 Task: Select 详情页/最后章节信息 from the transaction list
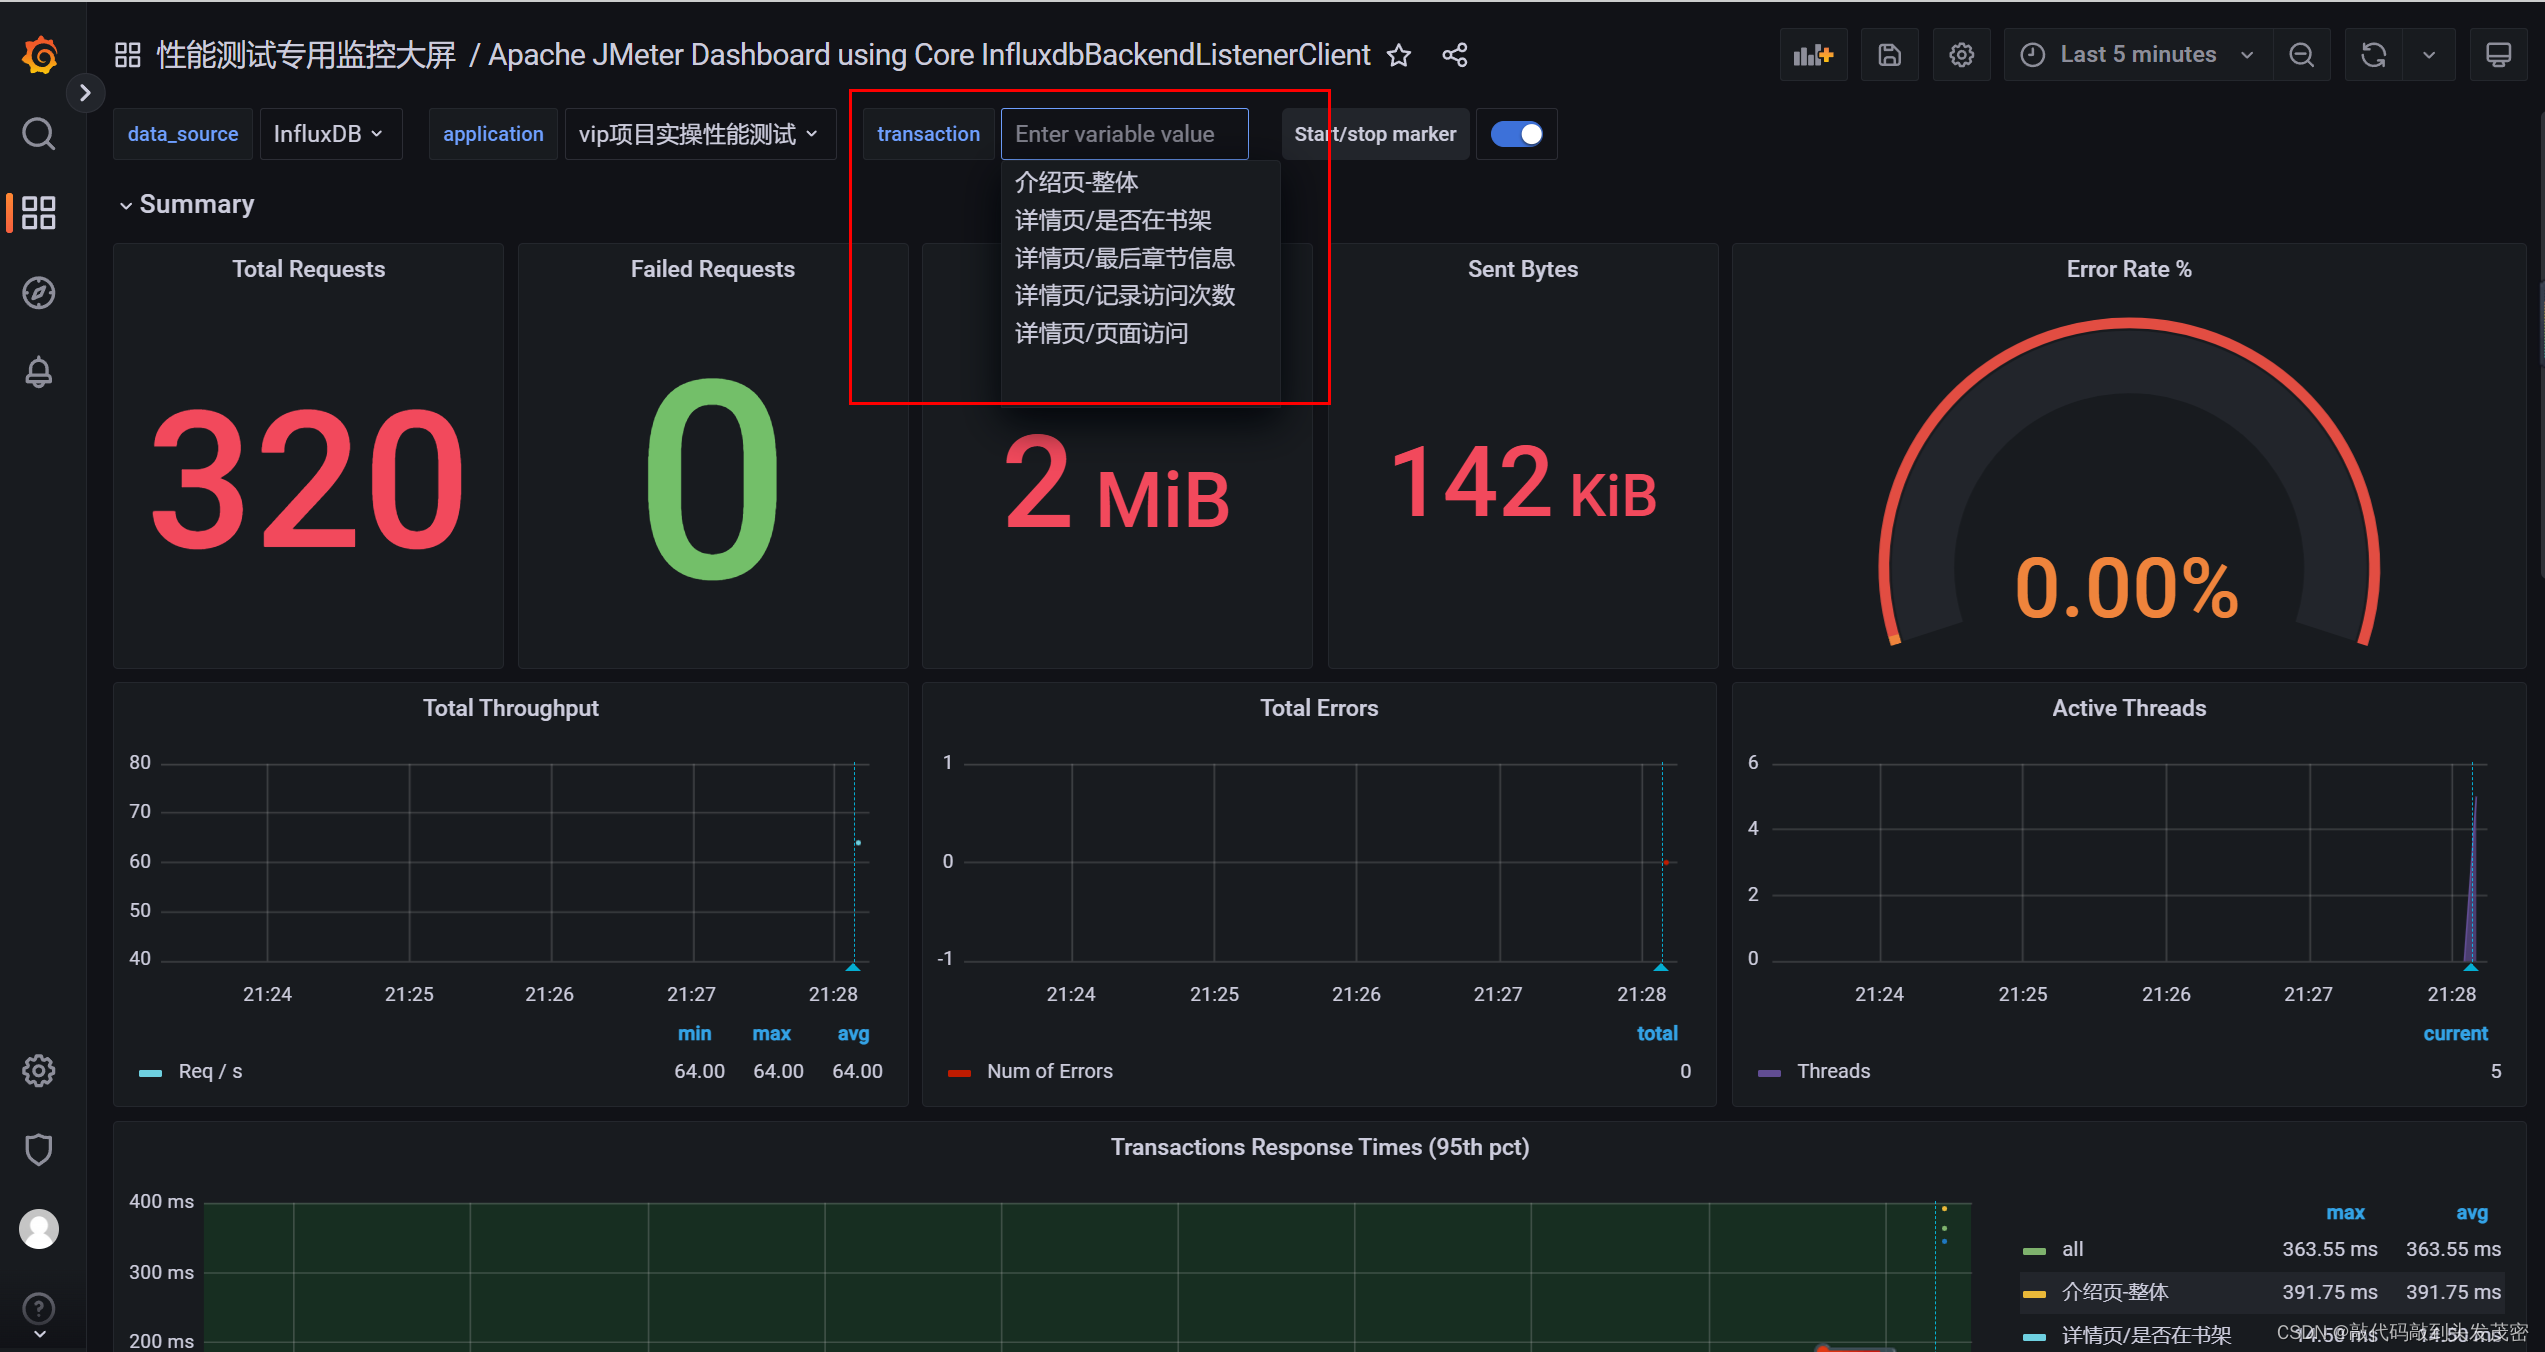coord(1125,258)
